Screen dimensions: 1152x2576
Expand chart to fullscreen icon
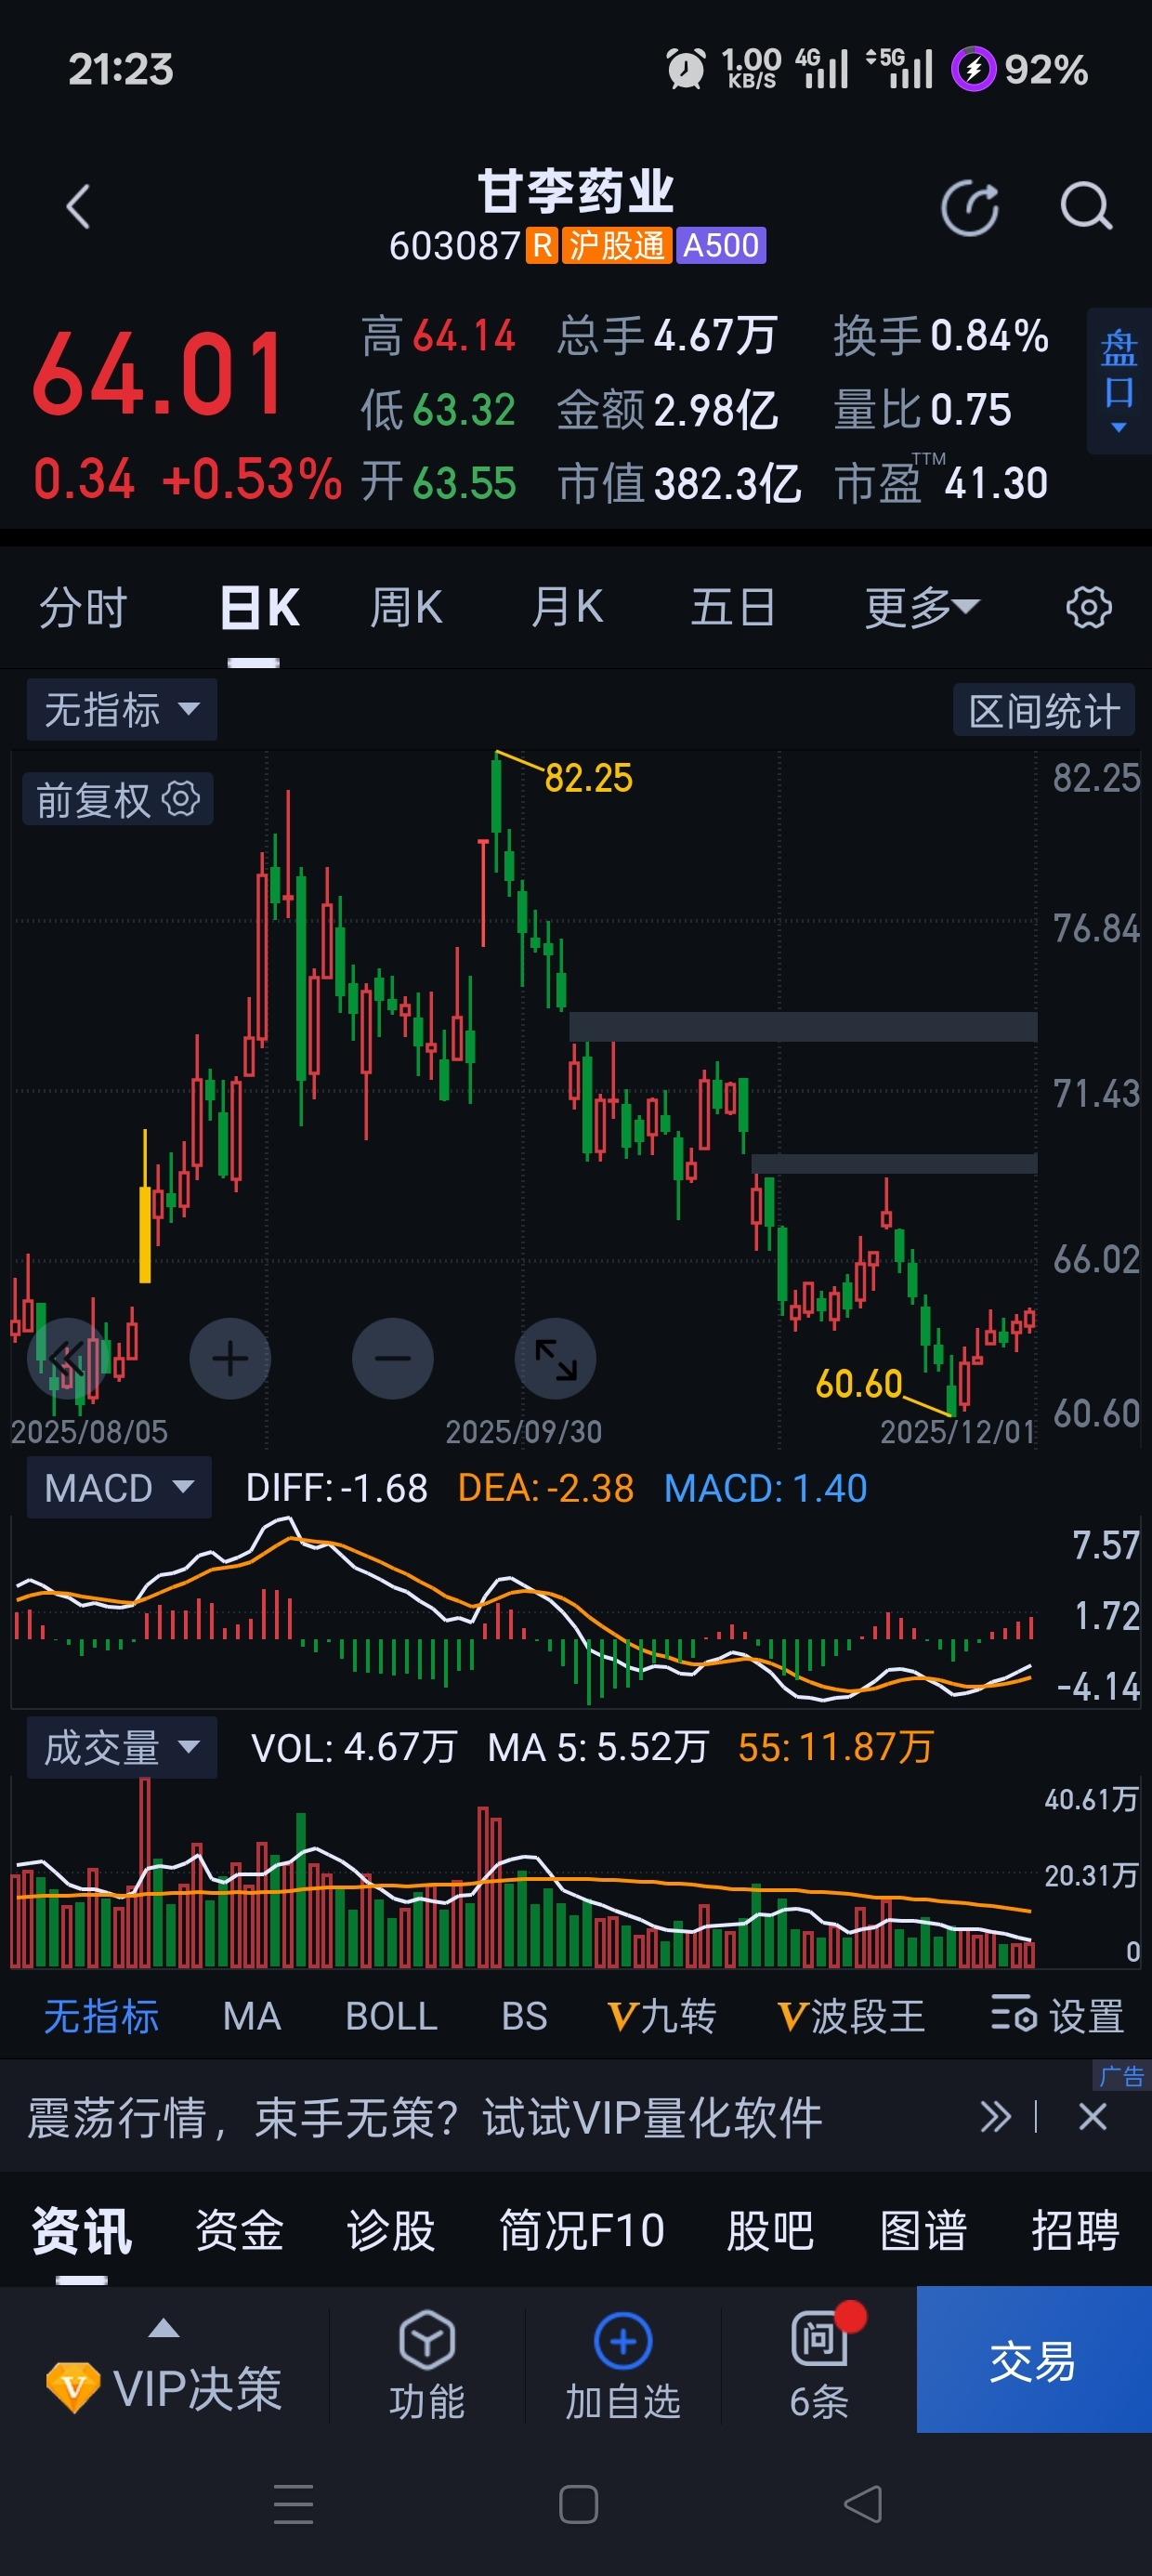pos(555,1358)
